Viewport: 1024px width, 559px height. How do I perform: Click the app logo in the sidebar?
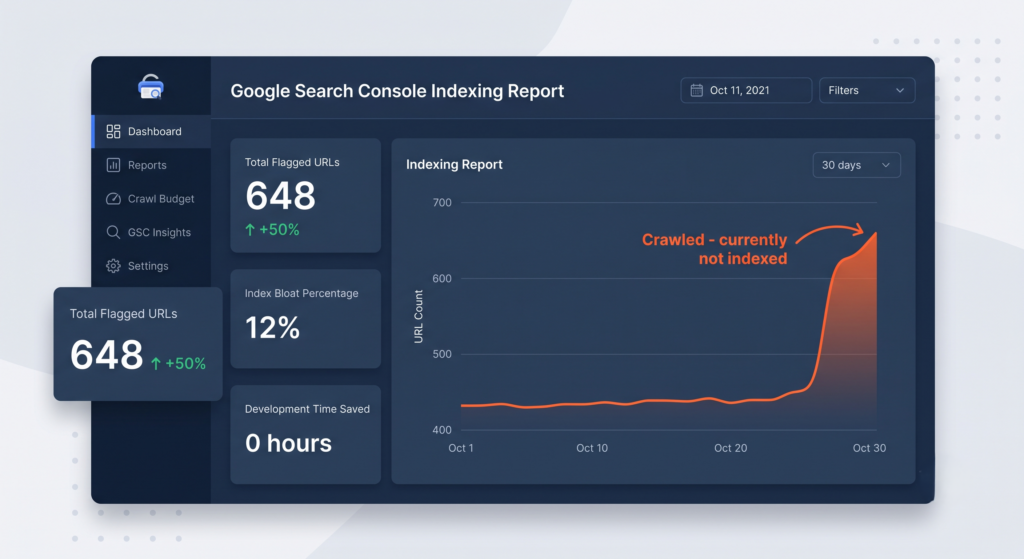[x=151, y=87]
